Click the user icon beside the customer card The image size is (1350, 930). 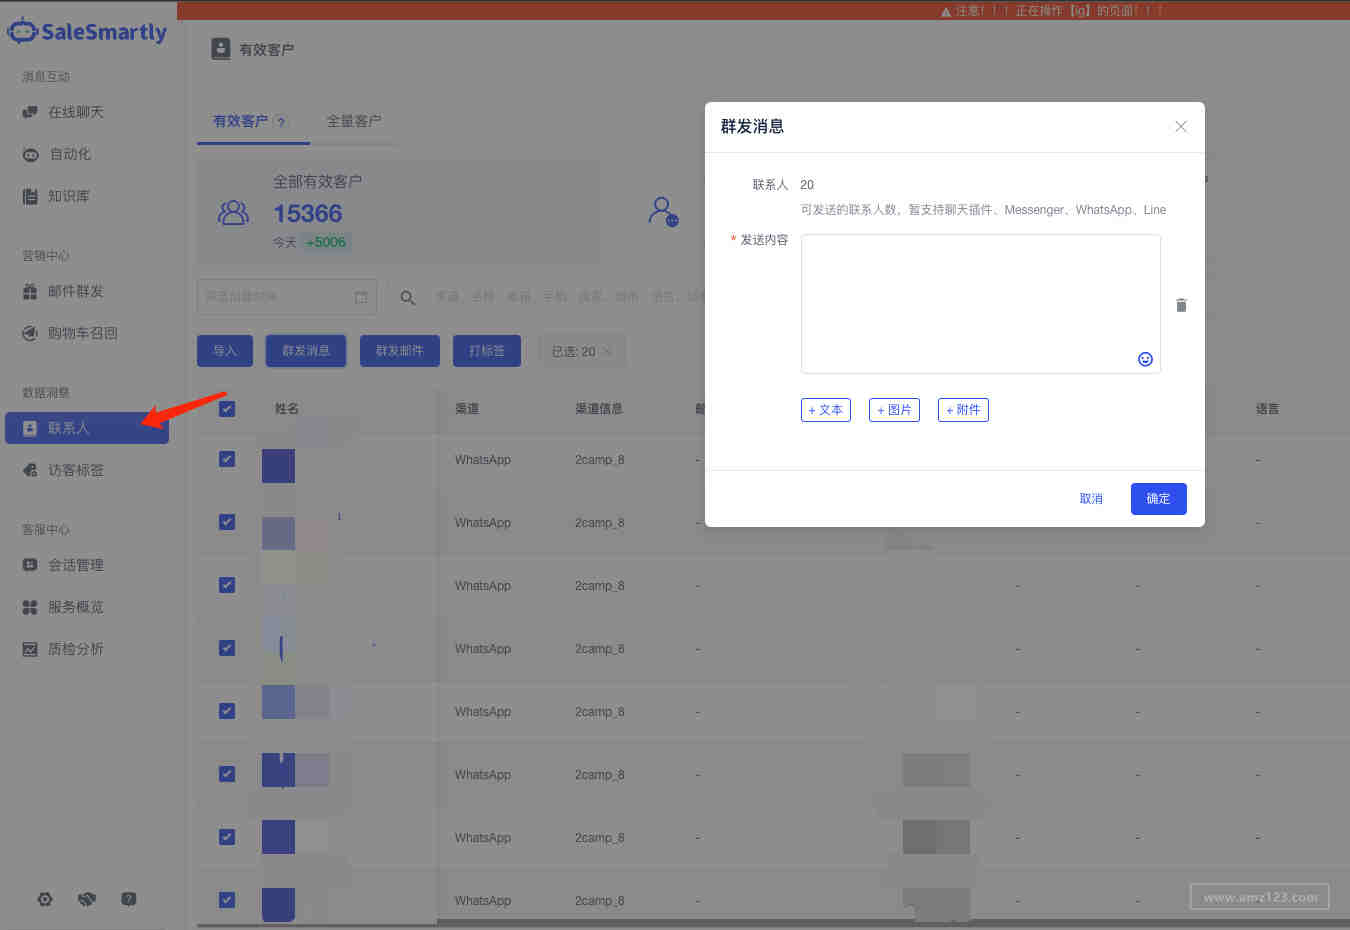click(663, 211)
